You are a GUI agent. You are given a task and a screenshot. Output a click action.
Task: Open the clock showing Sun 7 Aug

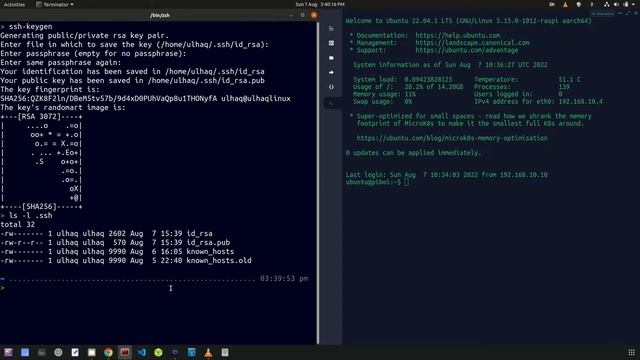pos(320,4)
